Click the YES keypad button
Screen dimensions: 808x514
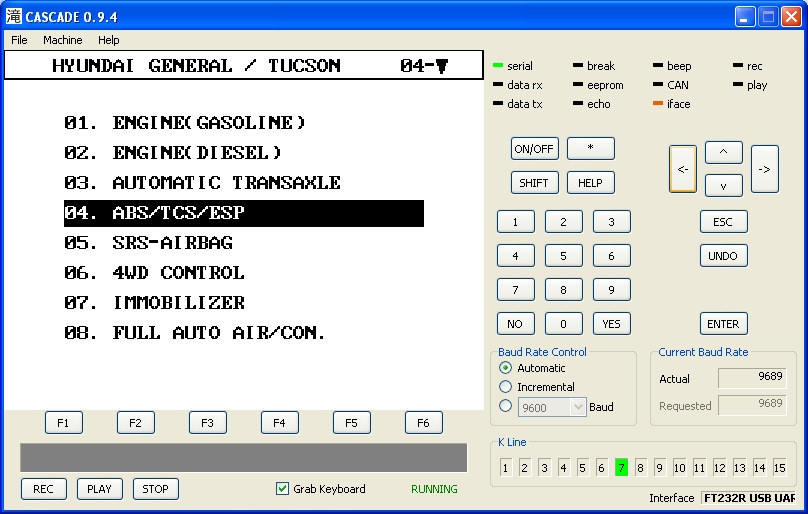coord(612,324)
